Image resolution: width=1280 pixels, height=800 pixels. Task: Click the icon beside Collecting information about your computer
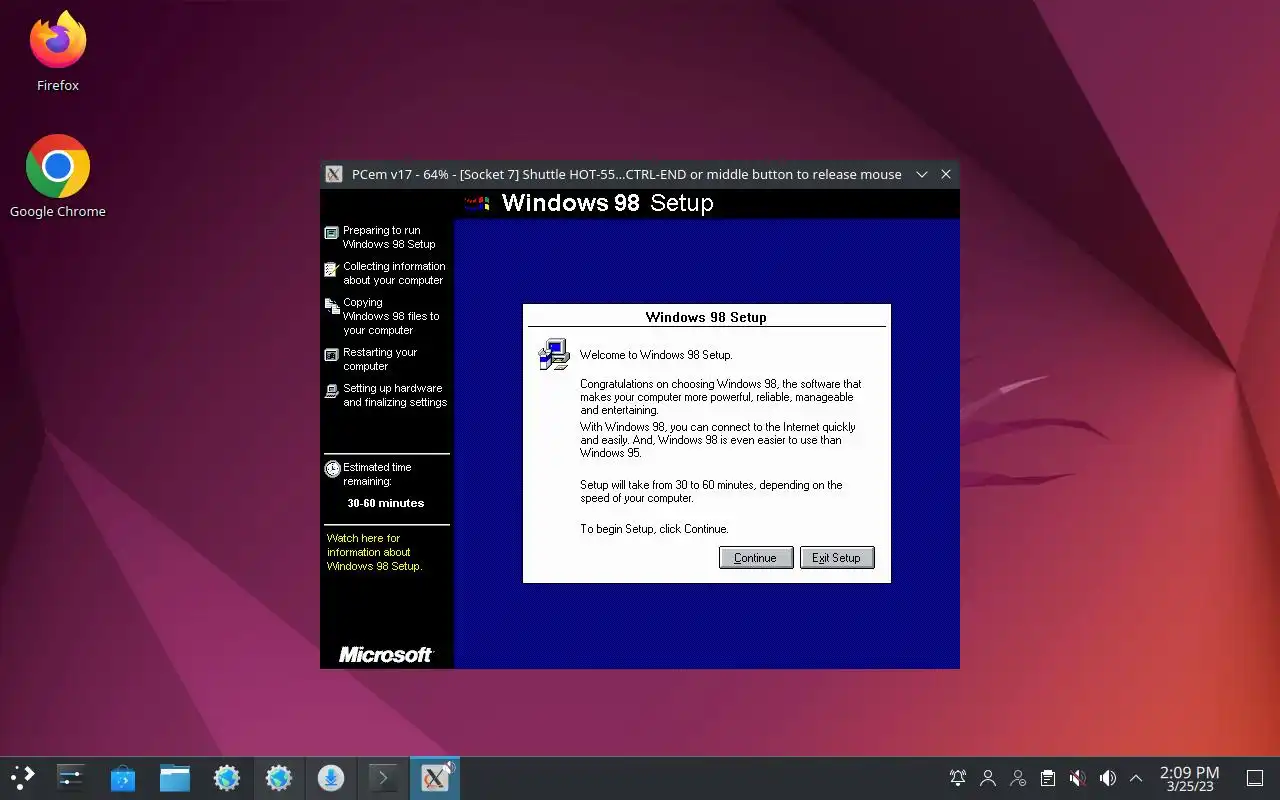pos(332,269)
